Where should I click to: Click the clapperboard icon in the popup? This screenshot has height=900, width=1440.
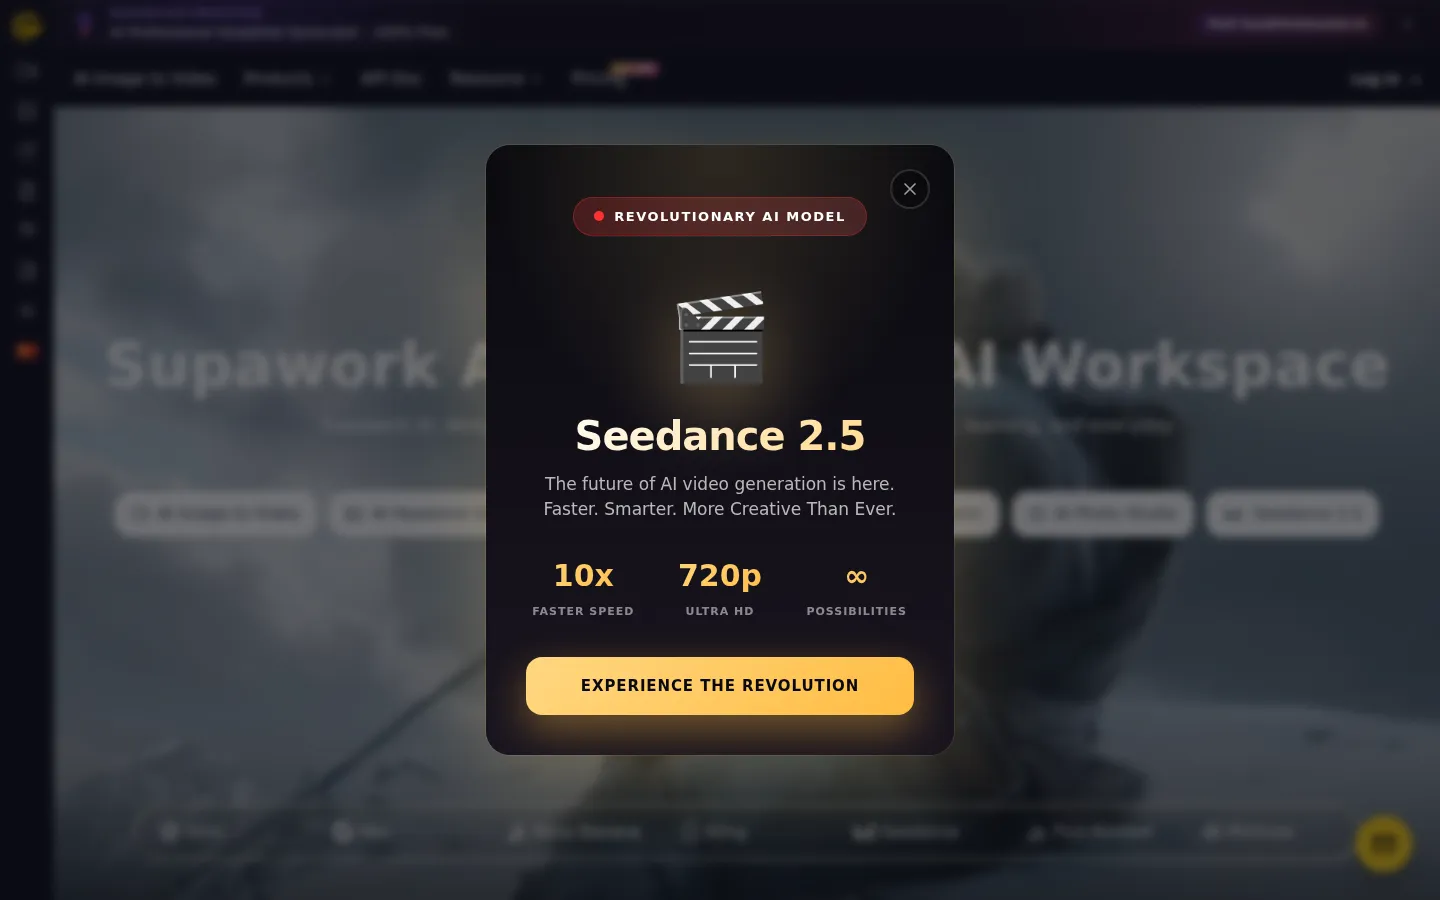(720, 338)
